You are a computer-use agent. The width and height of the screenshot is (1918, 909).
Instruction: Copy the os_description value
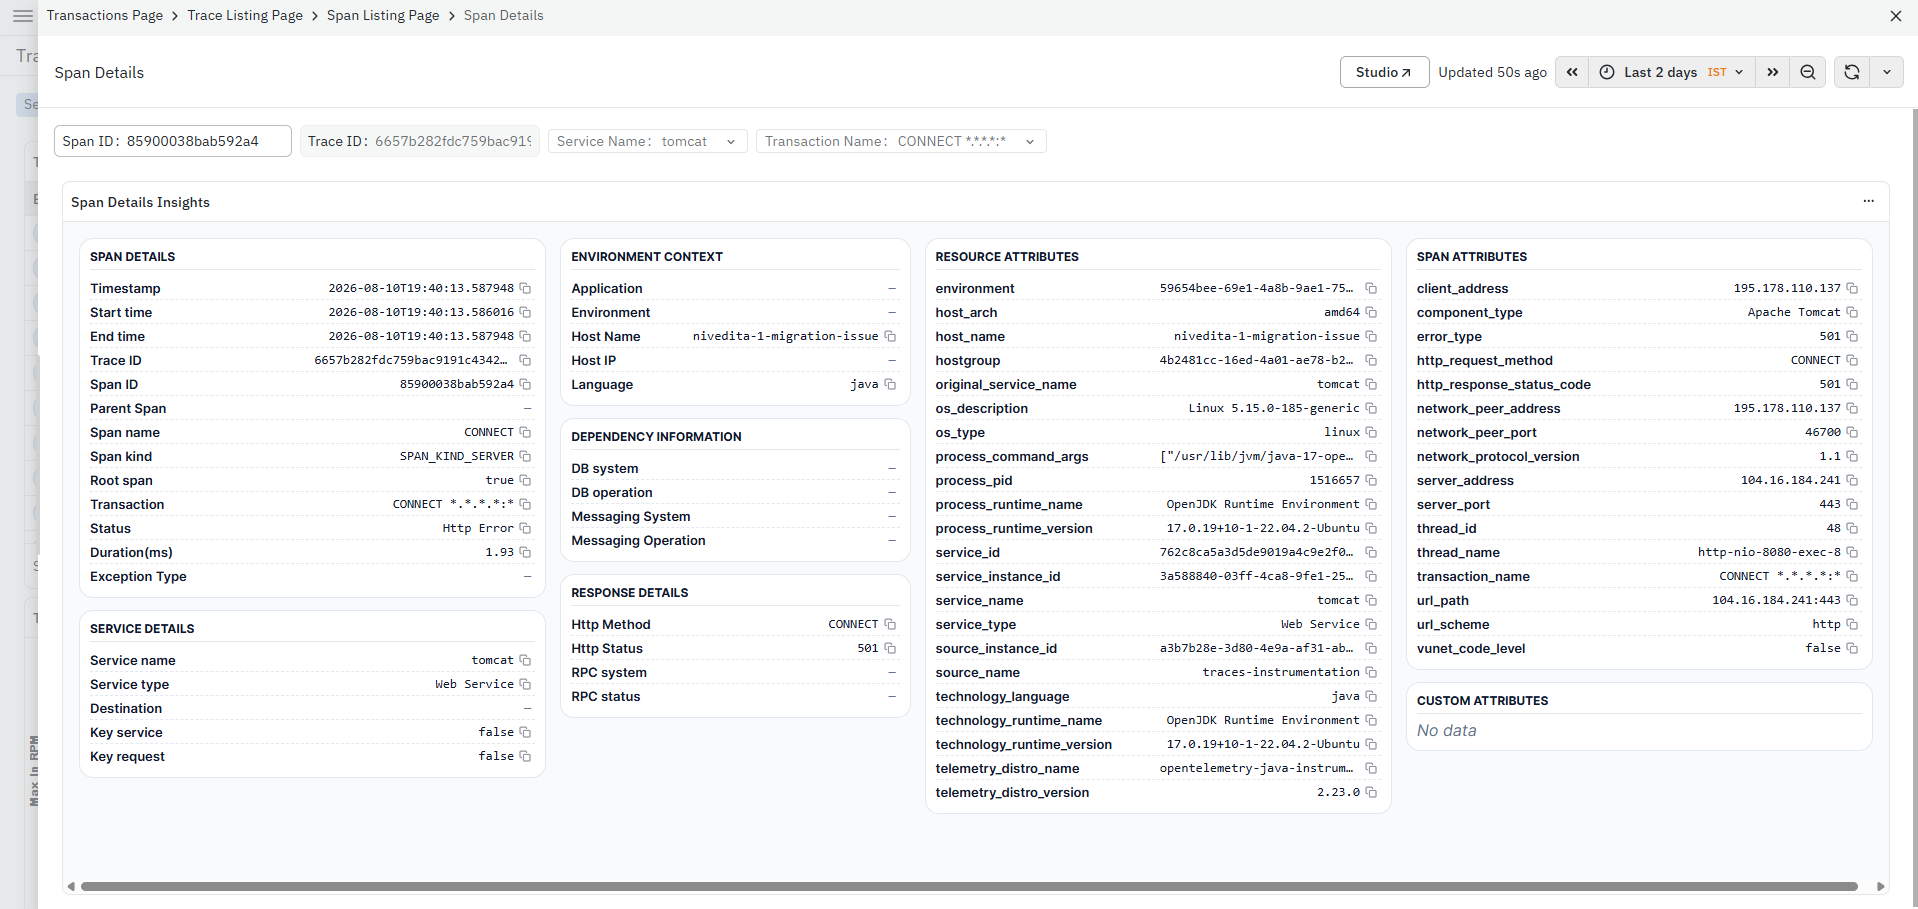coord(1371,408)
